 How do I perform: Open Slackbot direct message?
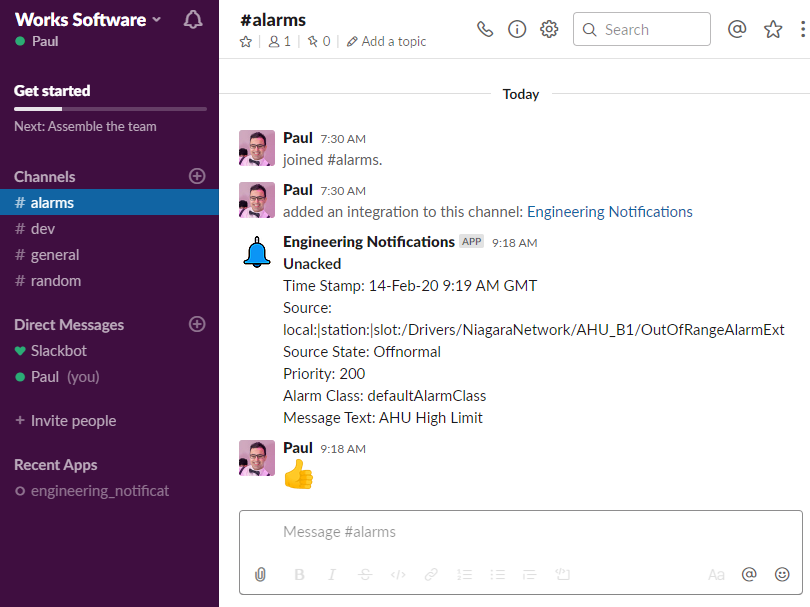point(110,351)
